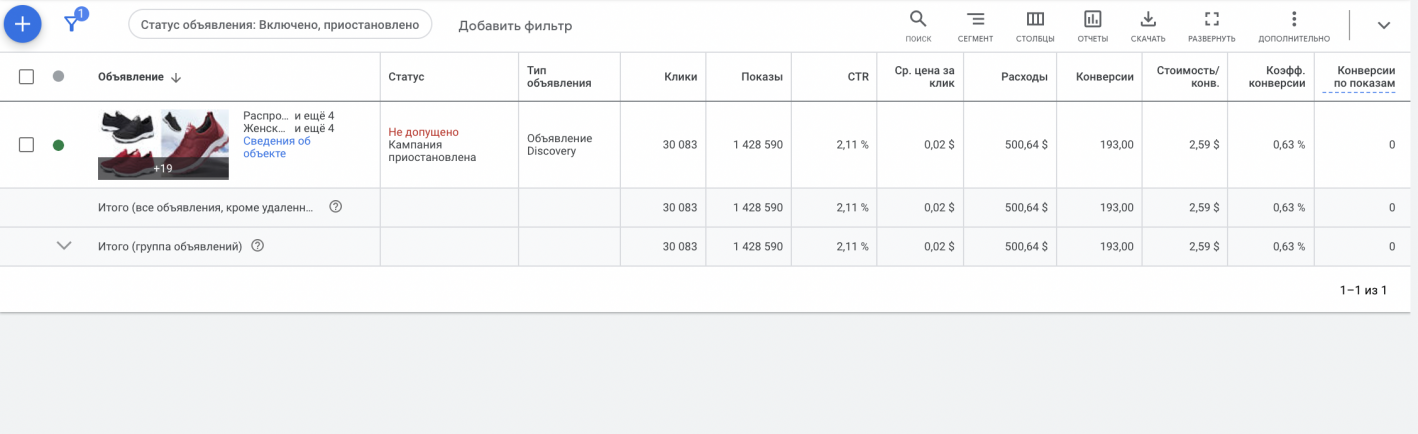The width and height of the screenshot is (1418, 434).
Task: Click the grey status dot column header
Action: (58, 76)
